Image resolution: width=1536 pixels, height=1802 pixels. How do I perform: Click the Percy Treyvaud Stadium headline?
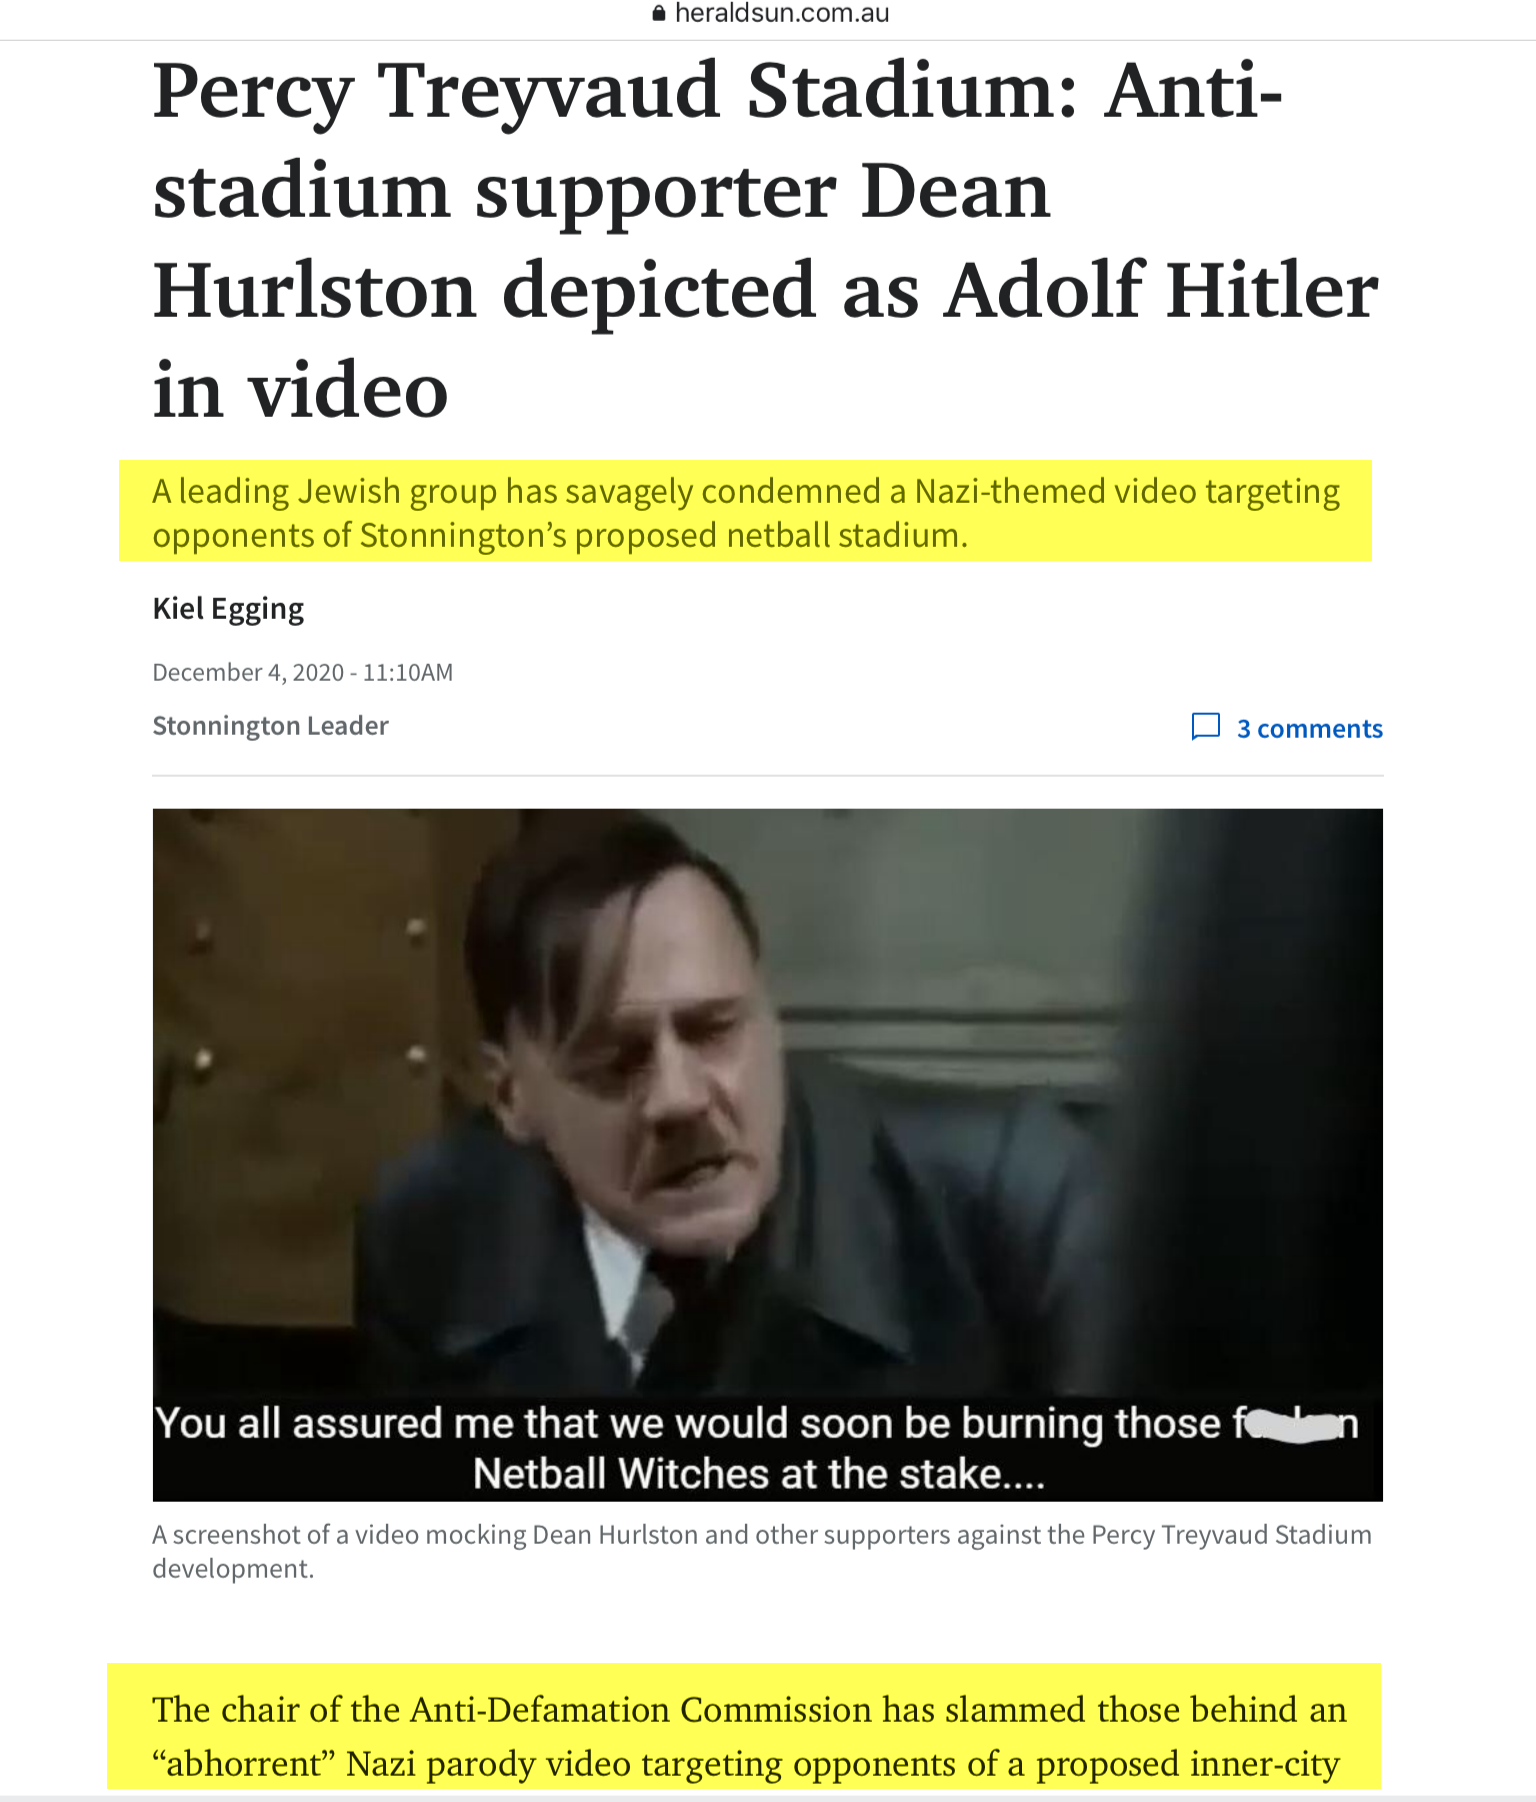pos(767,240)
